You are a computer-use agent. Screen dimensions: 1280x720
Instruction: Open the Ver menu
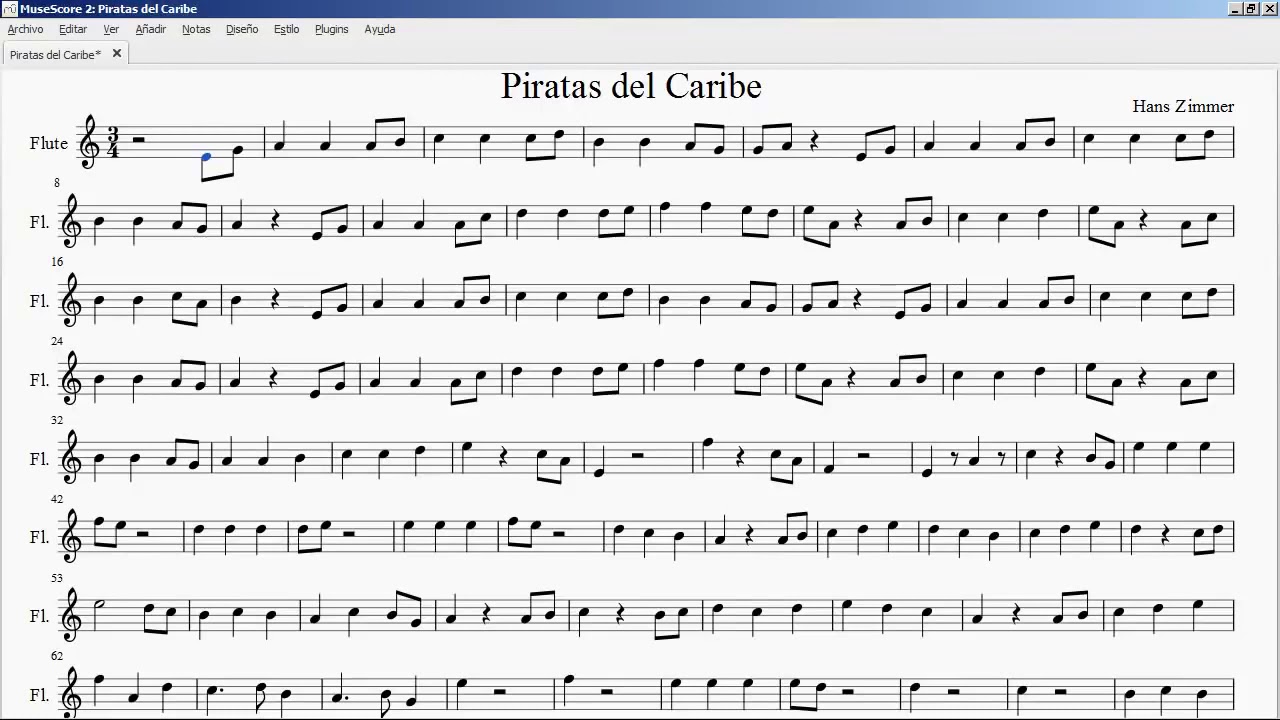pyautogui.click(x=111, y=29)
